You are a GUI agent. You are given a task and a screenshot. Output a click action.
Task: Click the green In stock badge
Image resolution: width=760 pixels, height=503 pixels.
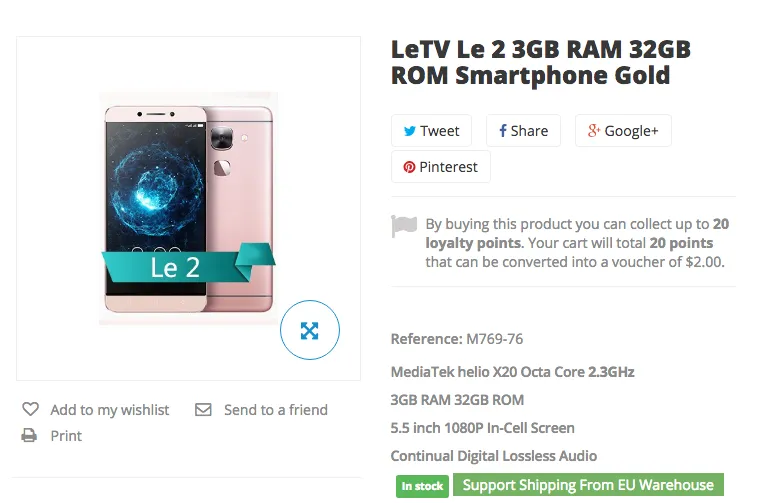coord(422,486)
